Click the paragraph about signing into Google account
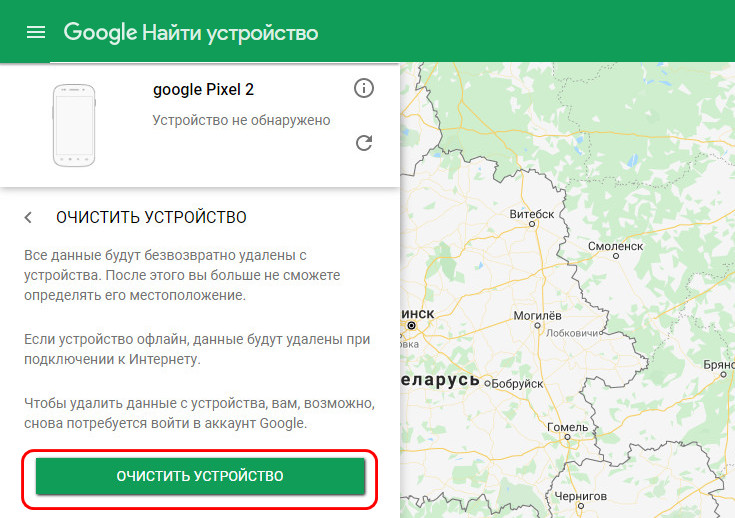Screen dimensions: 735x518 (199, 413)
